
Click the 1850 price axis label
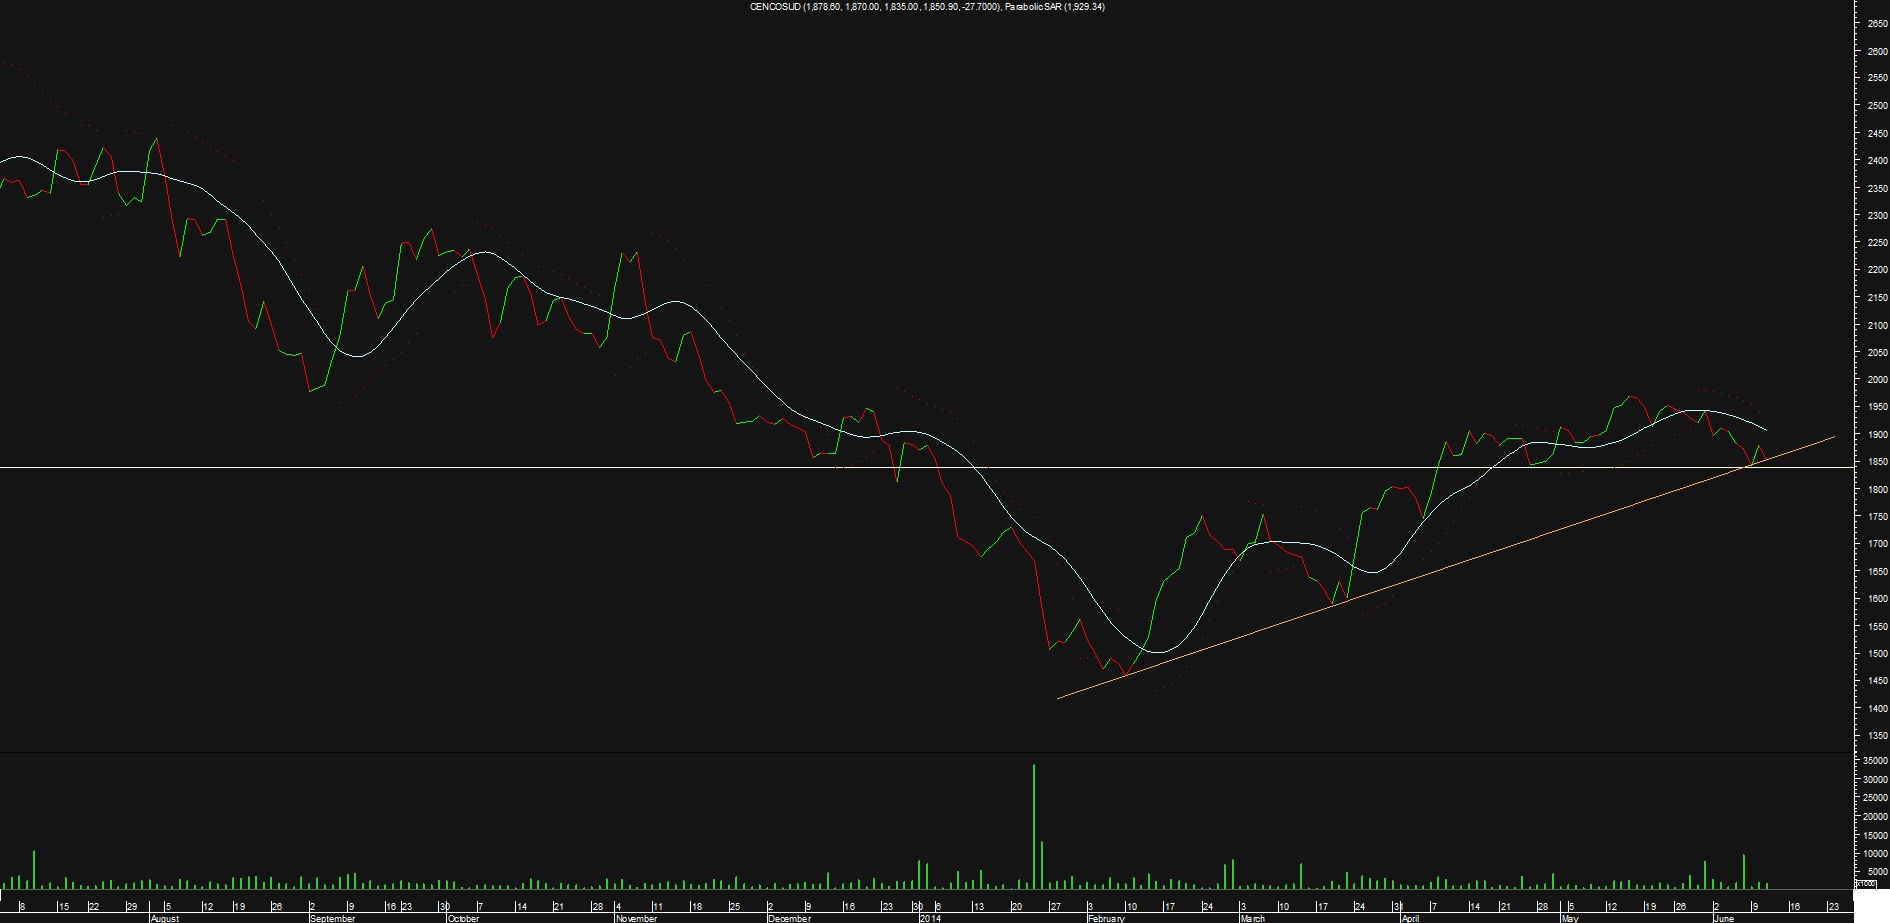(1877, 462)
